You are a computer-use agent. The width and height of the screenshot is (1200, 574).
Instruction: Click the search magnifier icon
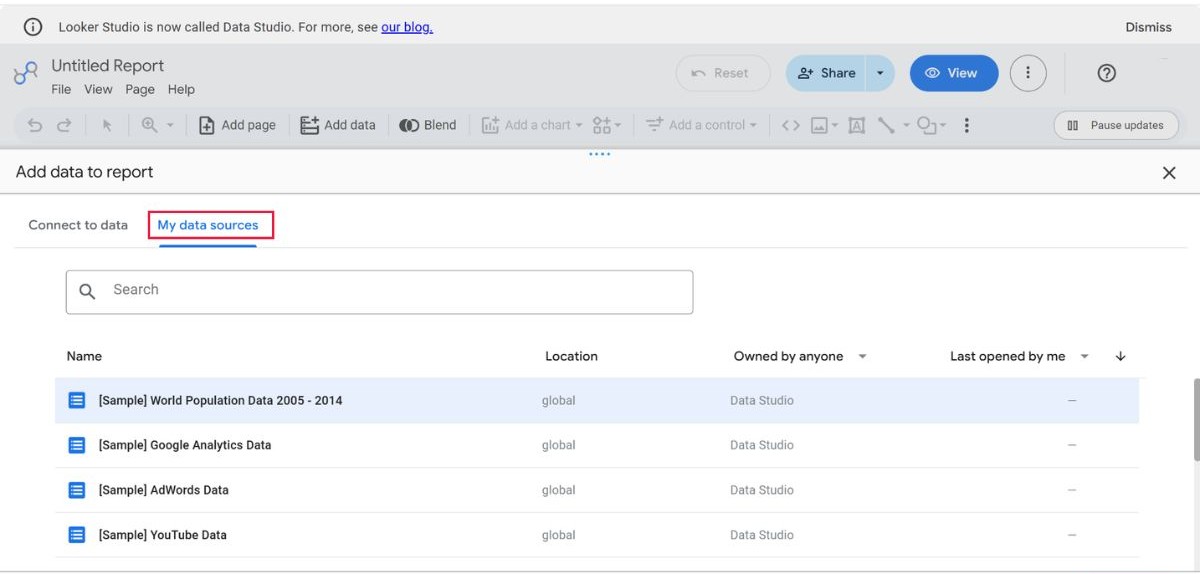click(x=87, y=291)
